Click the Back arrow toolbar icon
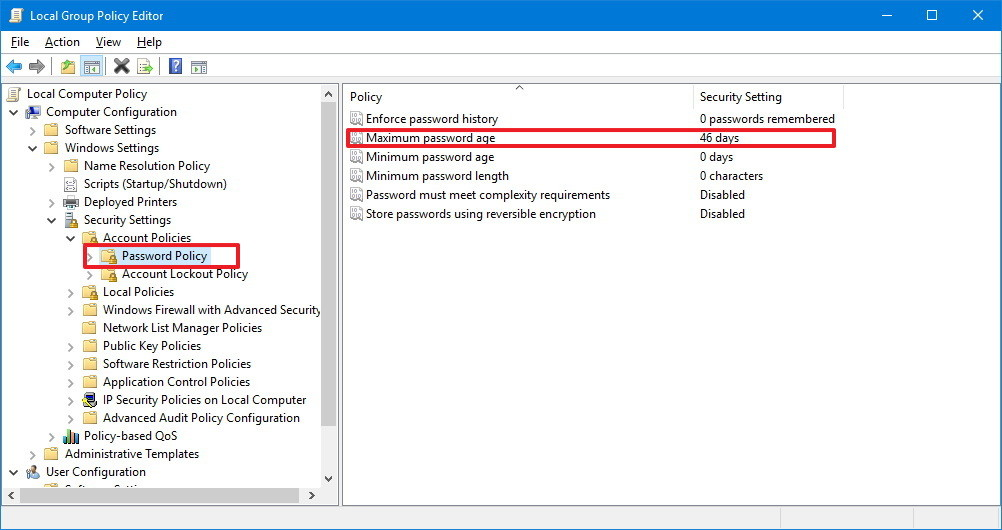Image resolution: width=1002 pixels, height=530 pixels. pyautogui.click(x=14, y=67)
